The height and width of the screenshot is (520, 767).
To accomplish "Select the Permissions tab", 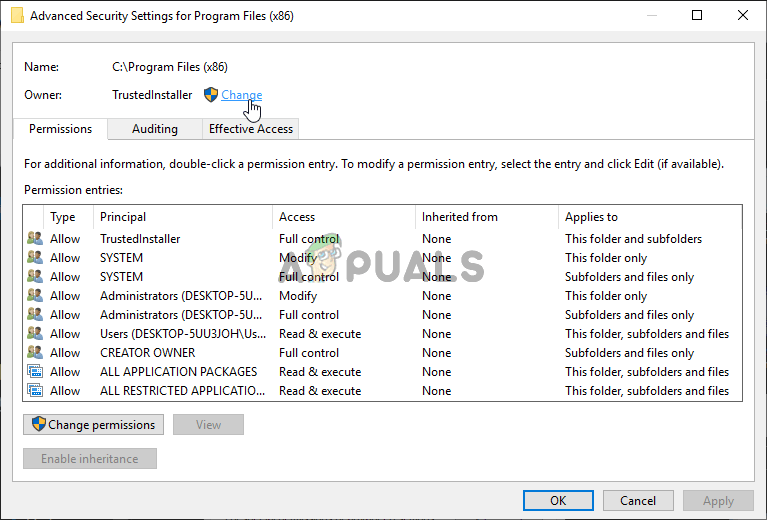I will (x=60, y=129).
